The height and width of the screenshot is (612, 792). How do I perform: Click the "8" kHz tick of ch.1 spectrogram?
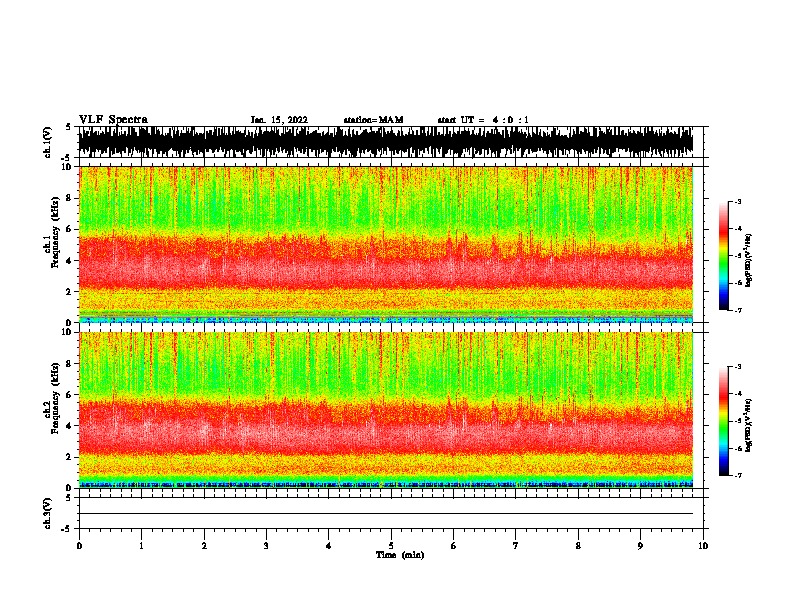tap(71, 198)
